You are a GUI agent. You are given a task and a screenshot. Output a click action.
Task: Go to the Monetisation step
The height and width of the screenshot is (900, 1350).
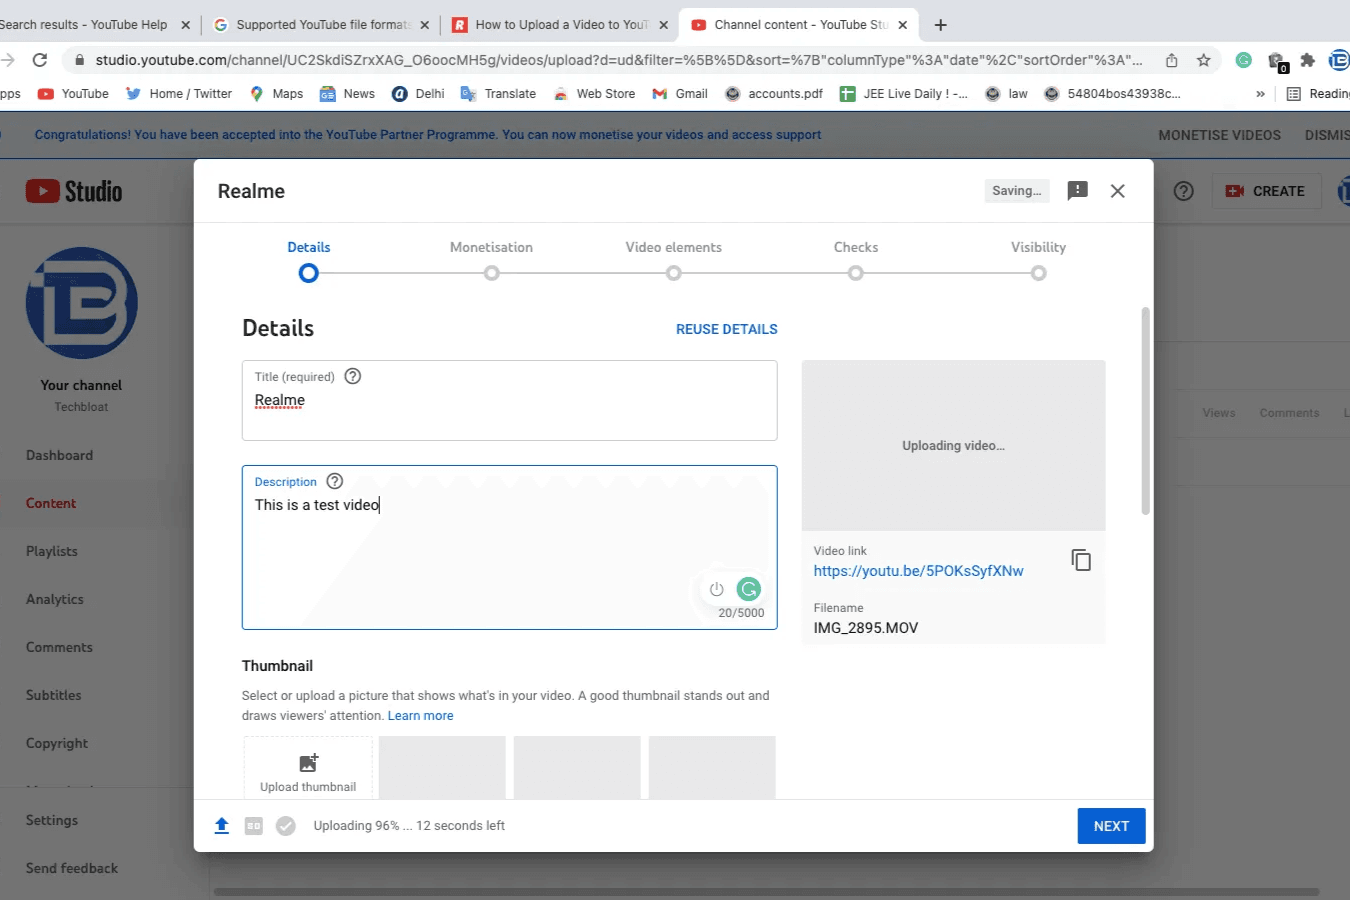(491, 260)
